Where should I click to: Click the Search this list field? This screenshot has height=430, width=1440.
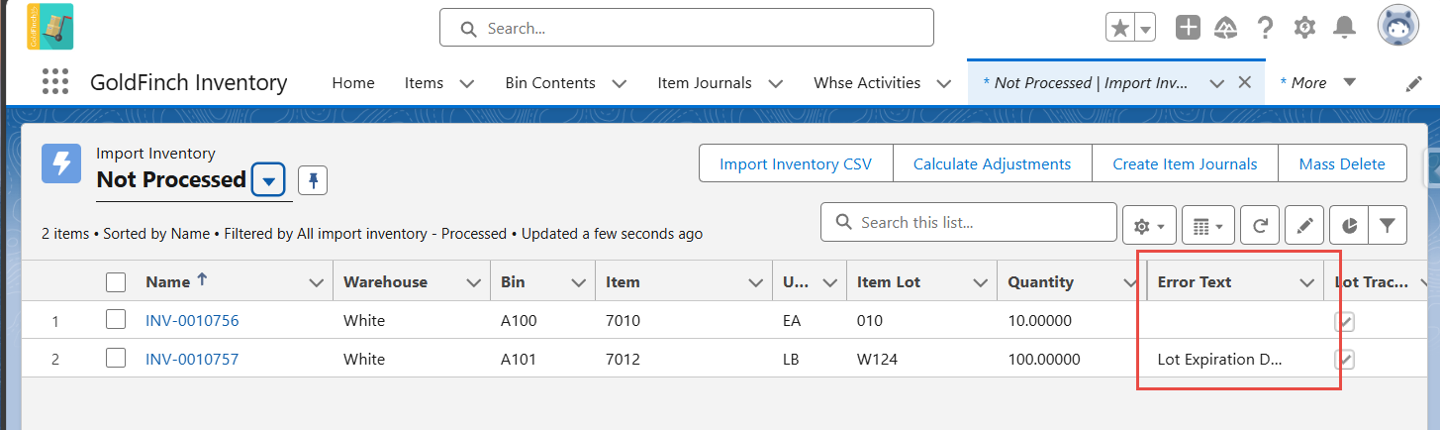968,222
